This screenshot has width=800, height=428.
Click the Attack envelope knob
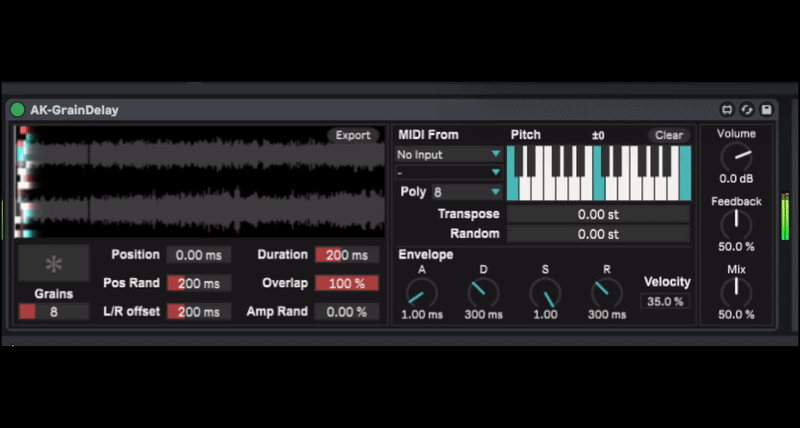click(421, 292)
